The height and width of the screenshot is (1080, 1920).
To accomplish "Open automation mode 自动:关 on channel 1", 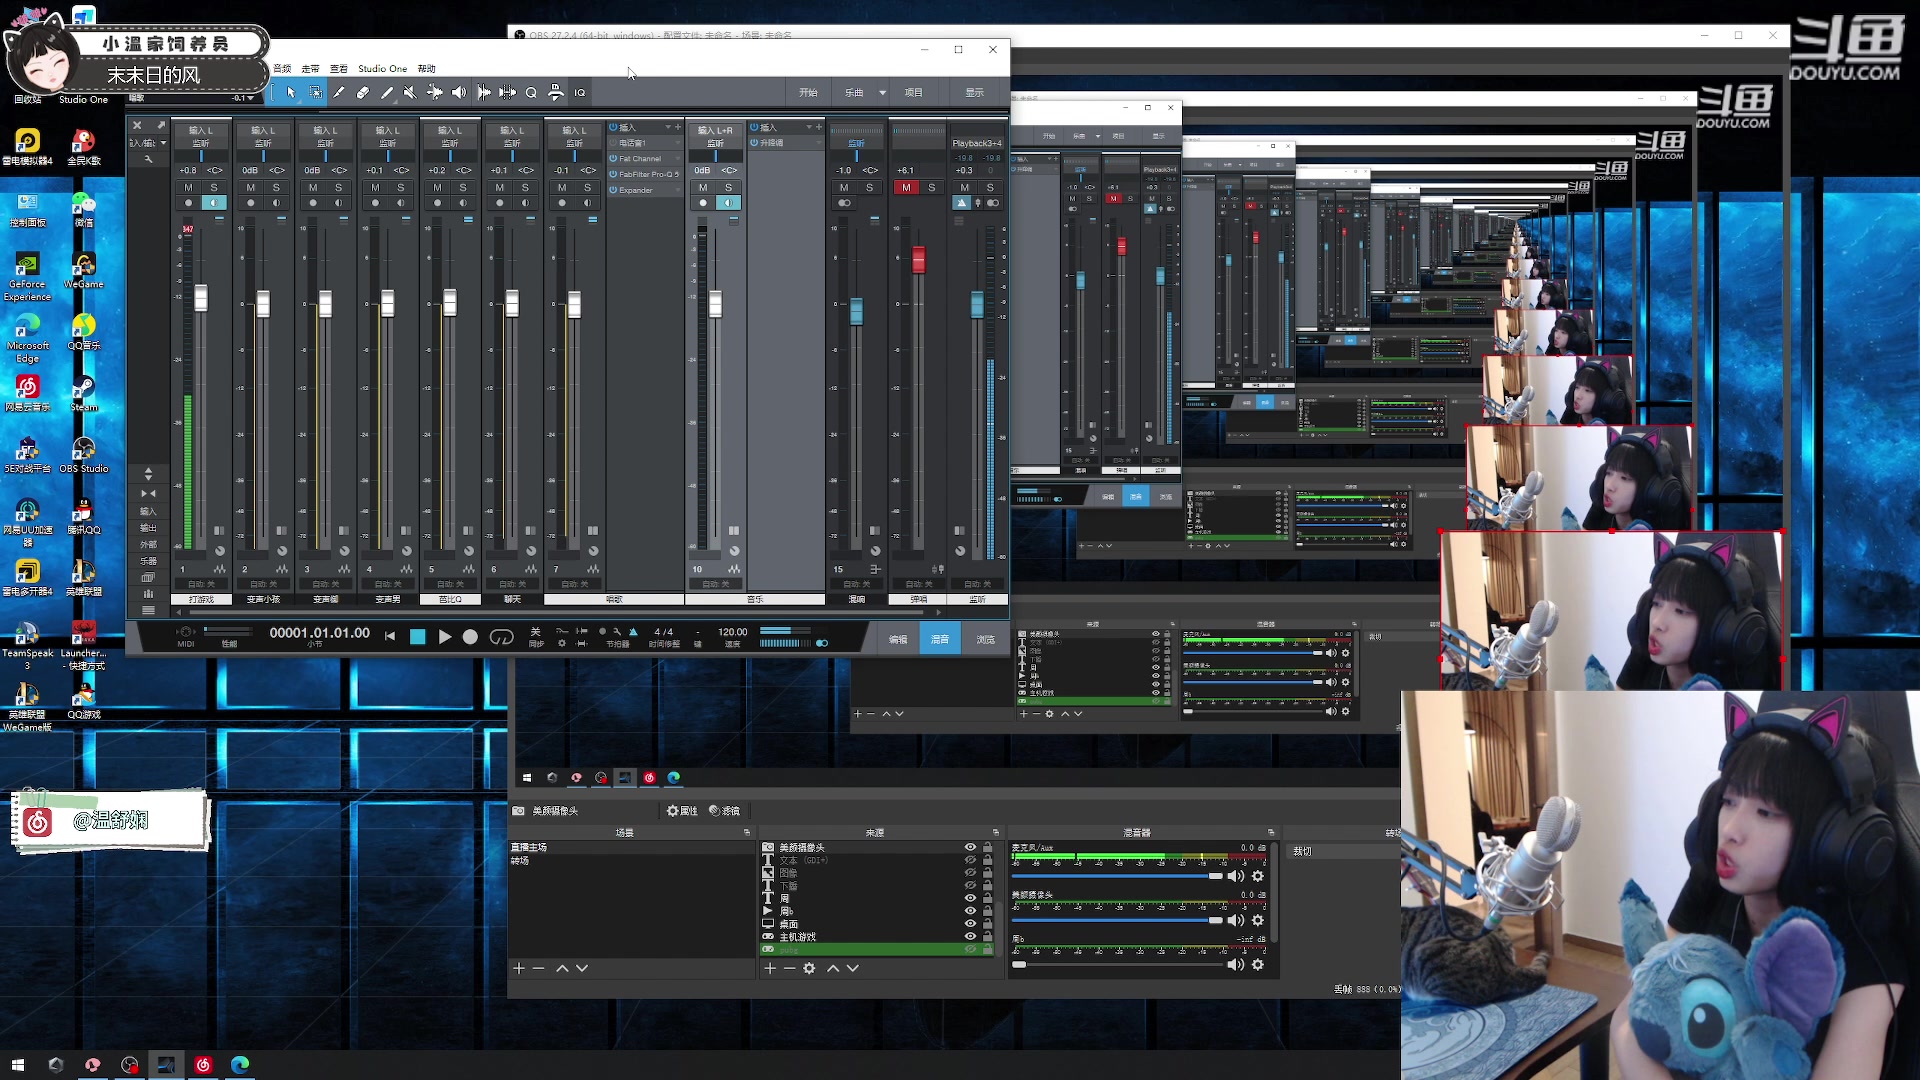I will (x=201, y=584).
